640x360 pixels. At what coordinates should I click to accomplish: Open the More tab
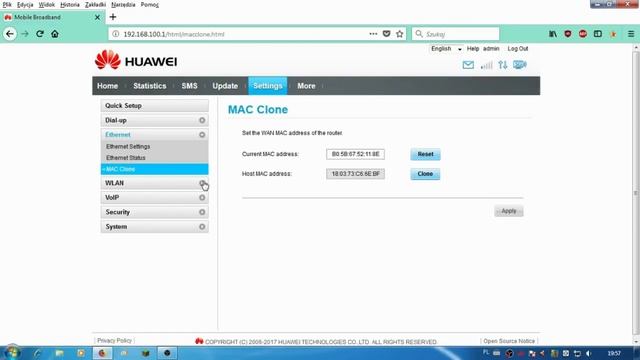[x=306, y=86]
